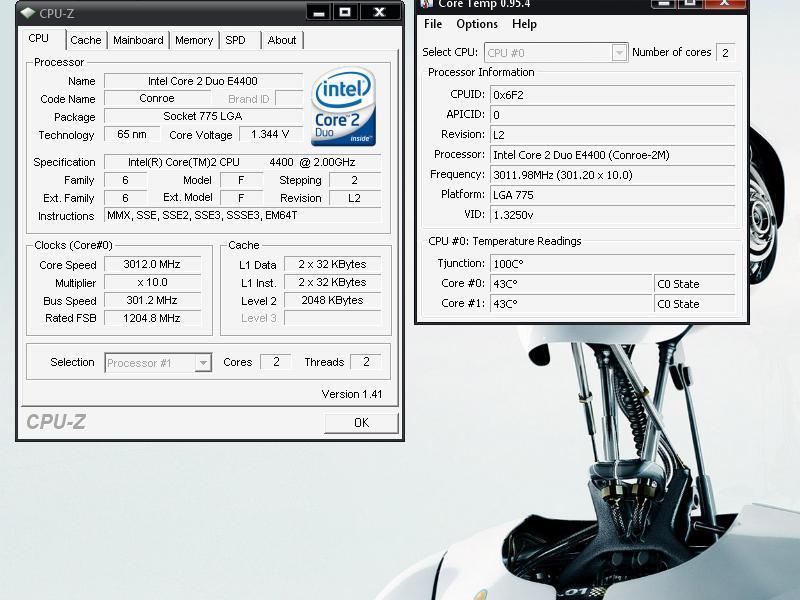Click the Core Temp title bar app icon
800x600 pixels.
427,4
